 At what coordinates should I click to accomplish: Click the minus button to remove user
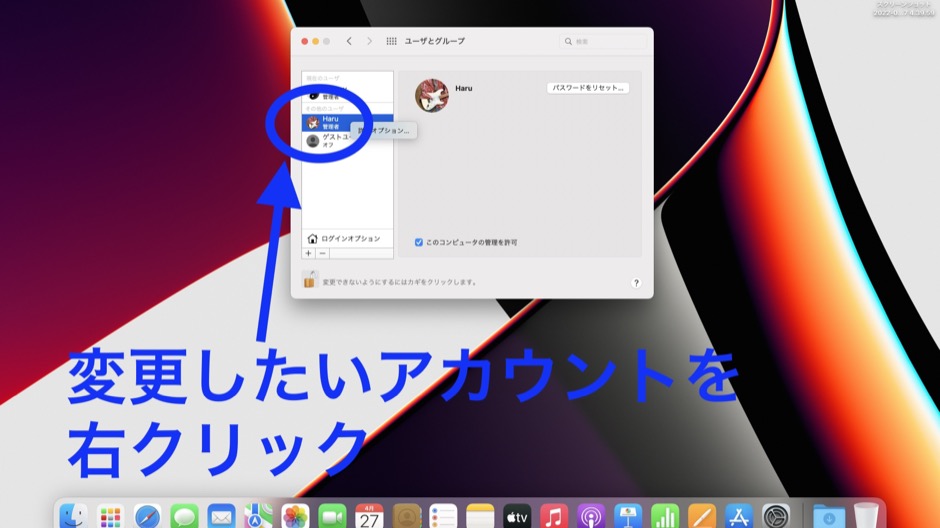click(x=322, y=254)
